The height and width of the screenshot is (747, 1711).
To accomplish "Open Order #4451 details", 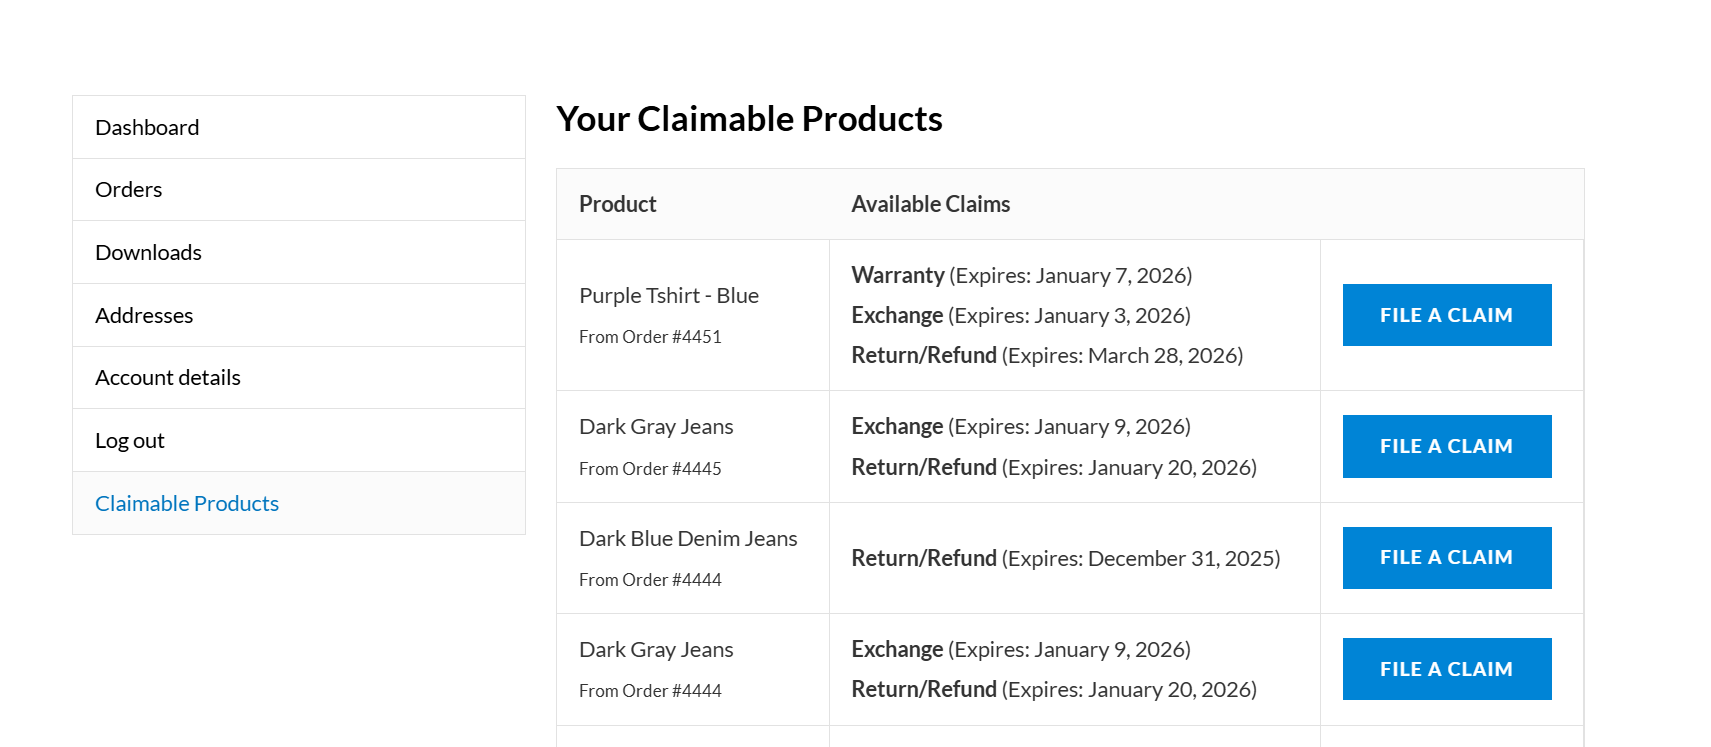I will coord(650,337).
